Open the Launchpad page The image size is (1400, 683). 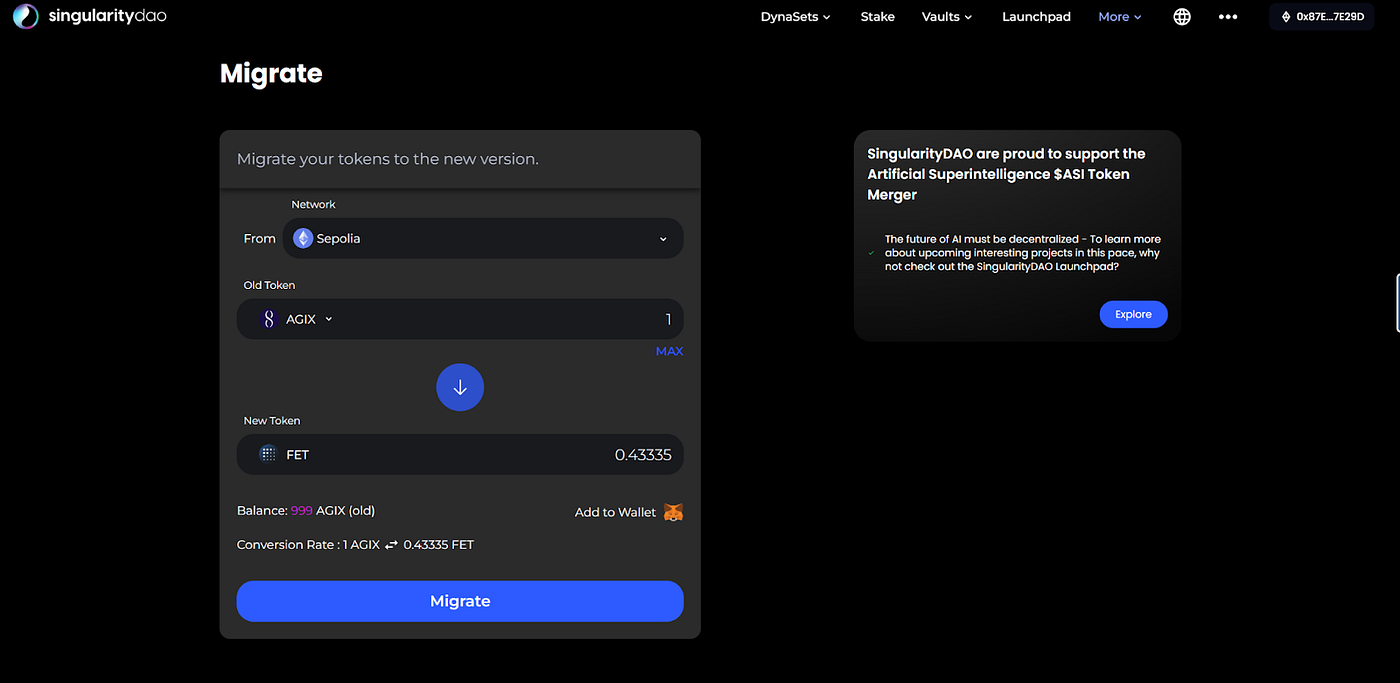click(x=1036, y=17)
